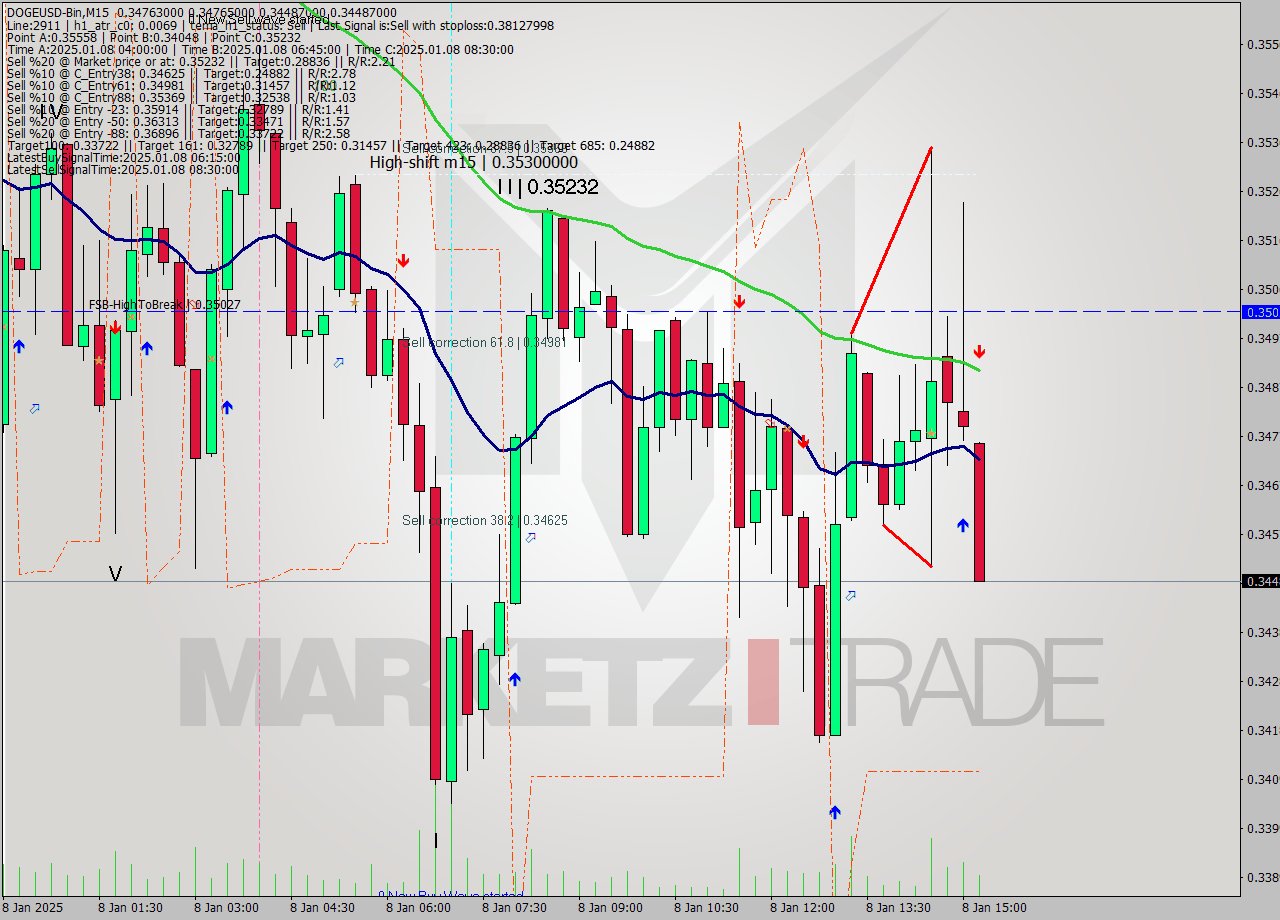Image resolution: width=1280 pixels, height=920 pixels.
Task: Click the blue 0.350 price tag on axis
Action: click(1261, 312)
